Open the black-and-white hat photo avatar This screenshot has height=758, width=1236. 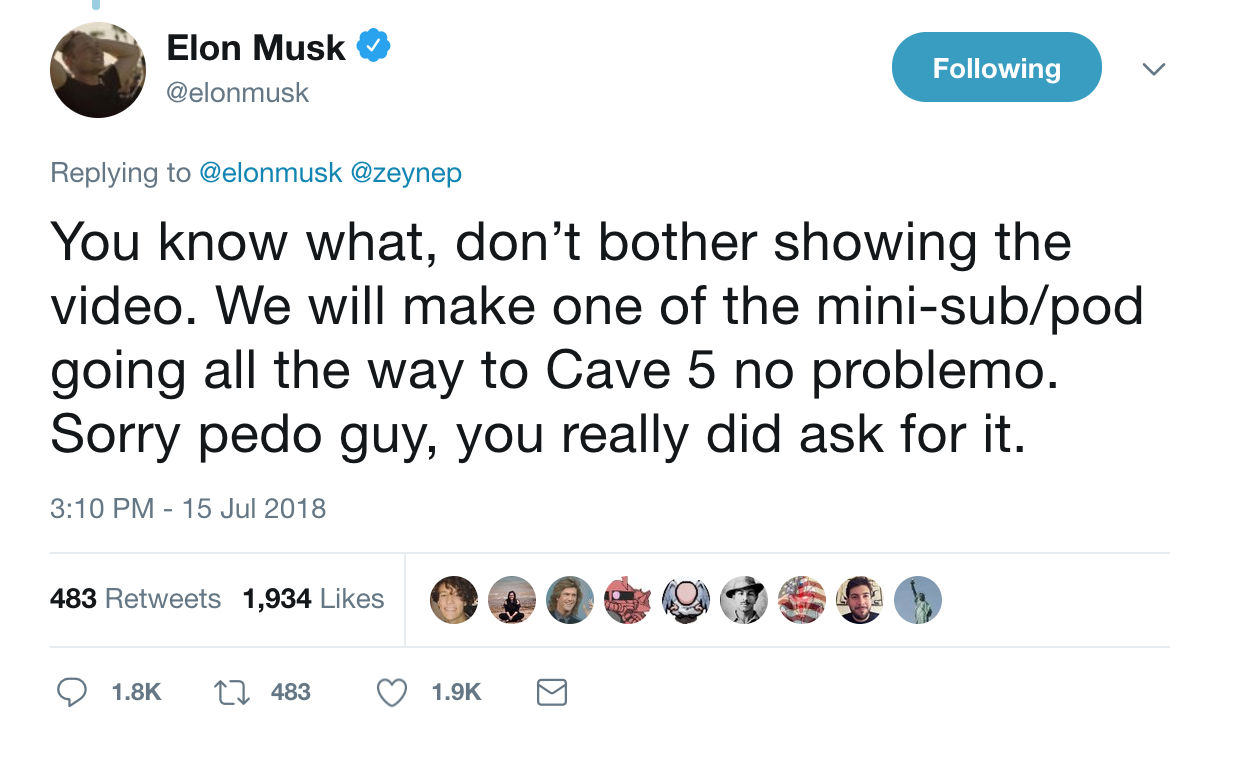(743, 600)
